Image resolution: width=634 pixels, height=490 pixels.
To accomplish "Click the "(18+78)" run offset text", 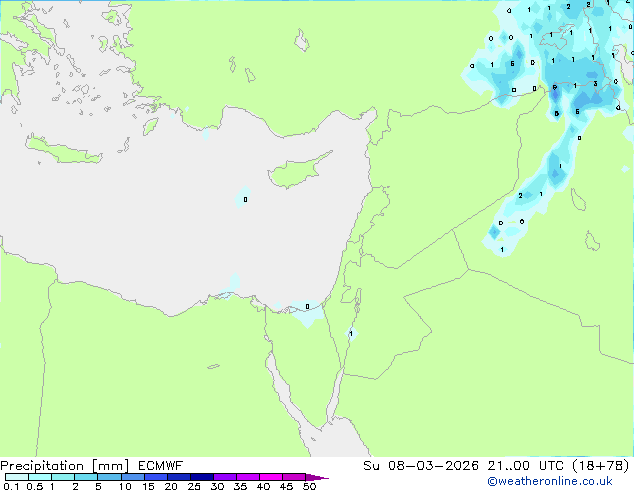I will (x=601, y=466).
